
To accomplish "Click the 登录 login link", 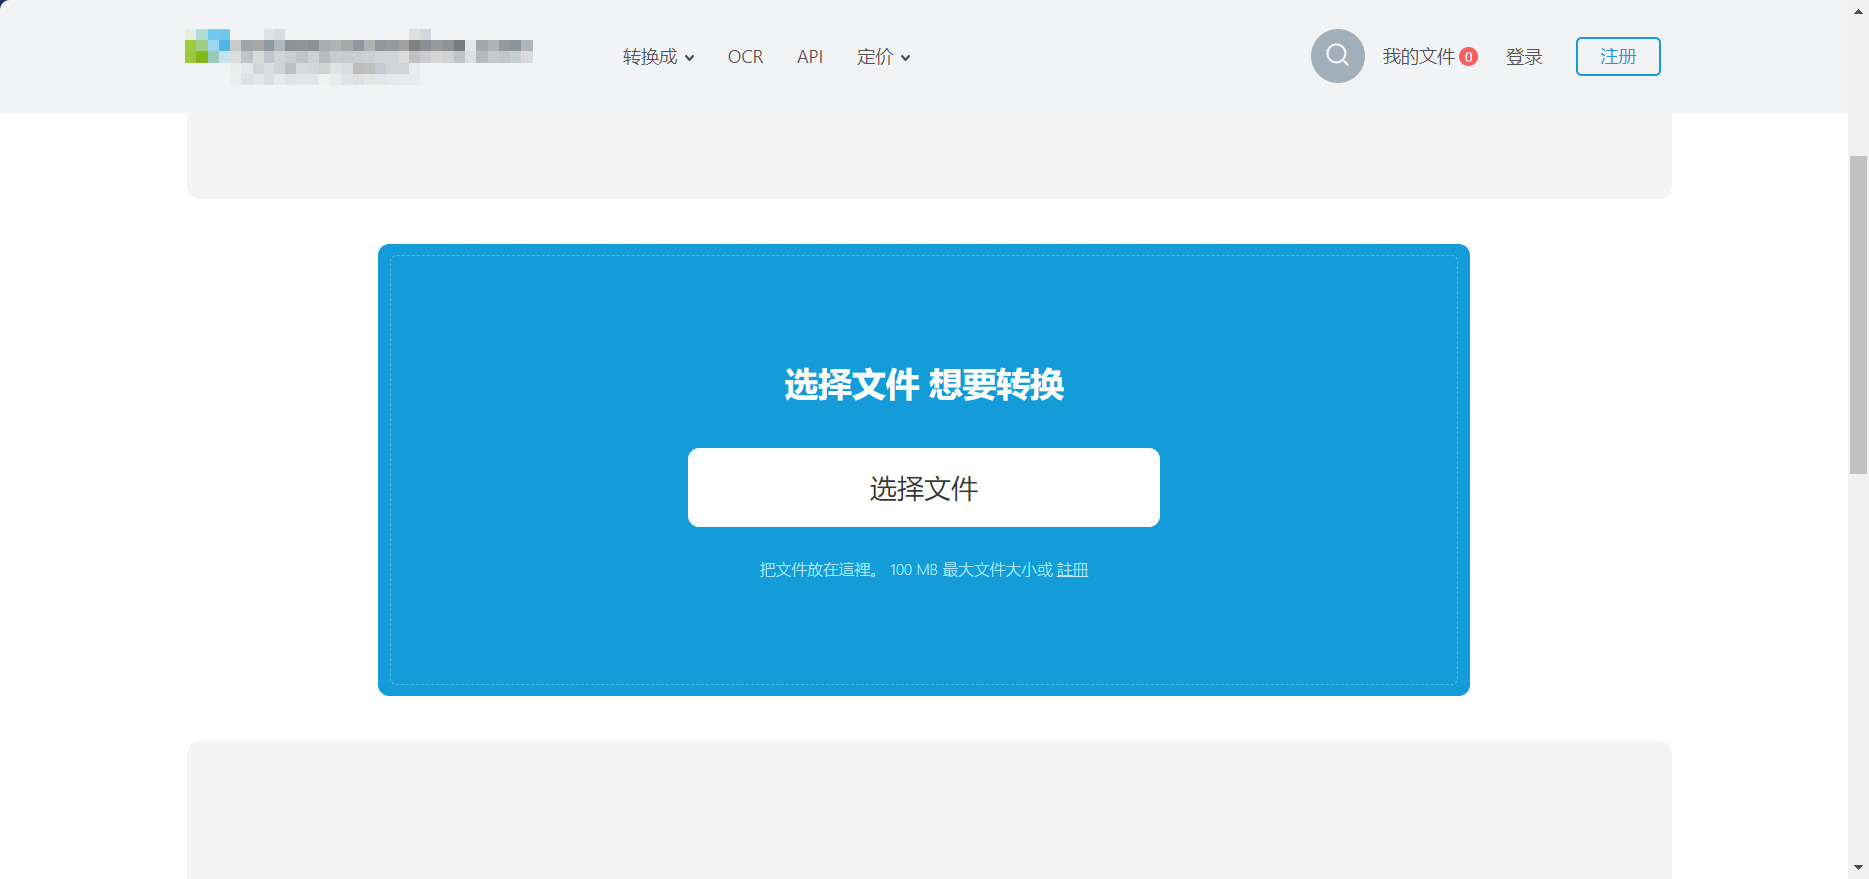I will click(x=1524, y=57).
